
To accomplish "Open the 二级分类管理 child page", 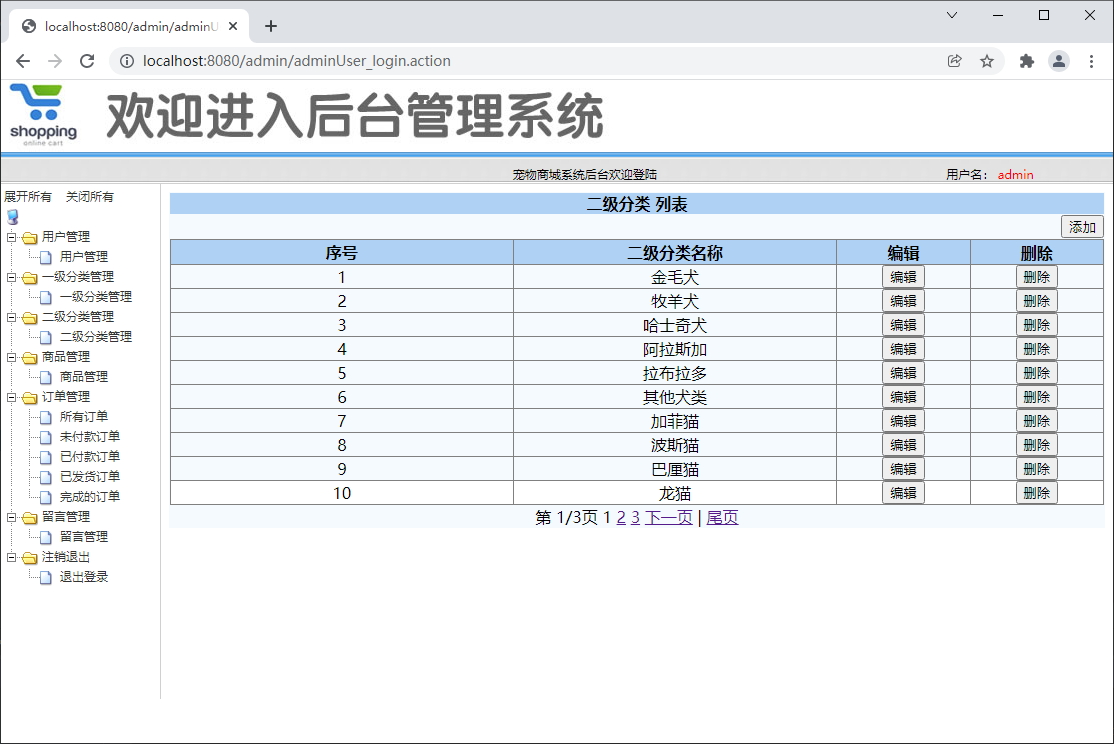I will tap(96, 337).
